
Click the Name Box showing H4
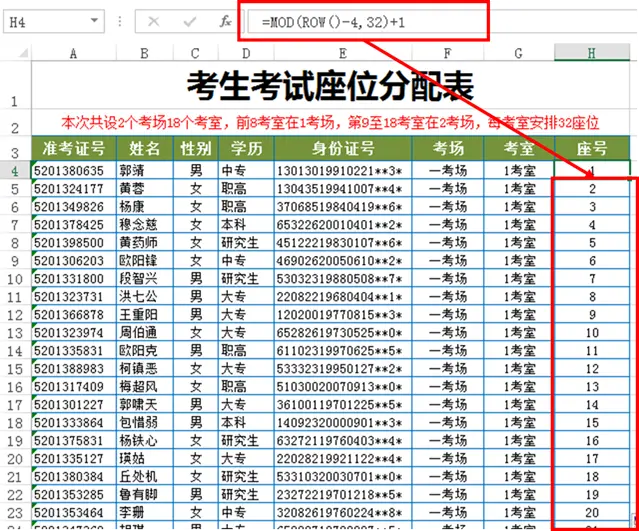[x=54, y=22]
